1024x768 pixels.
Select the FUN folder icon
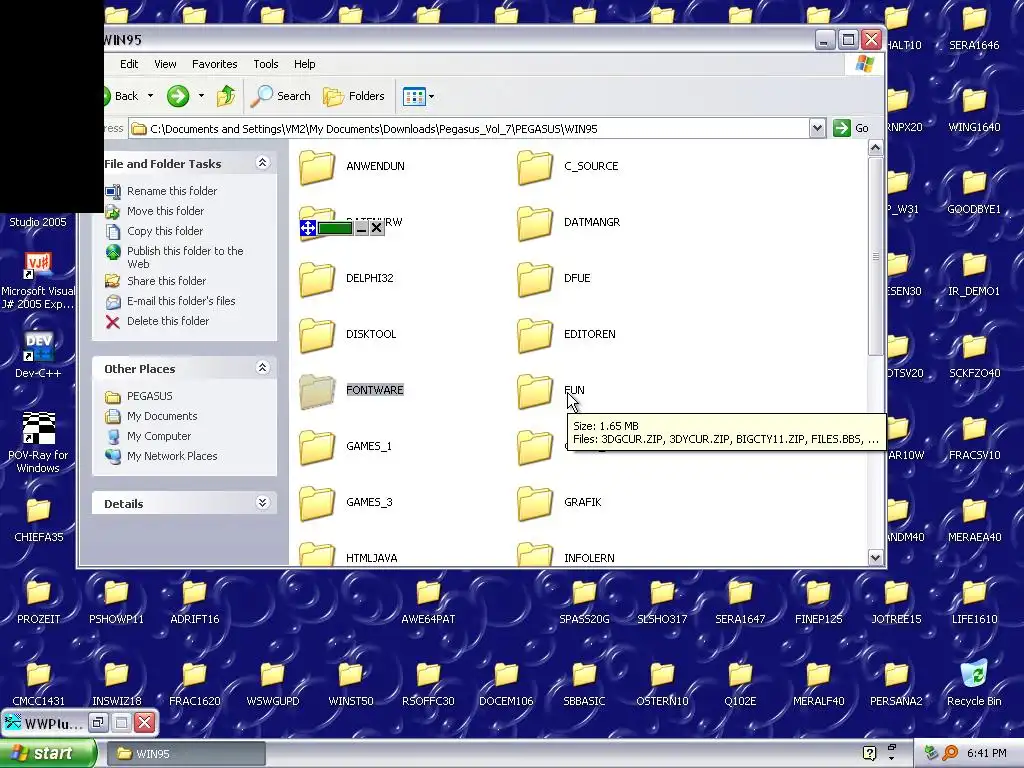[535, 391]
